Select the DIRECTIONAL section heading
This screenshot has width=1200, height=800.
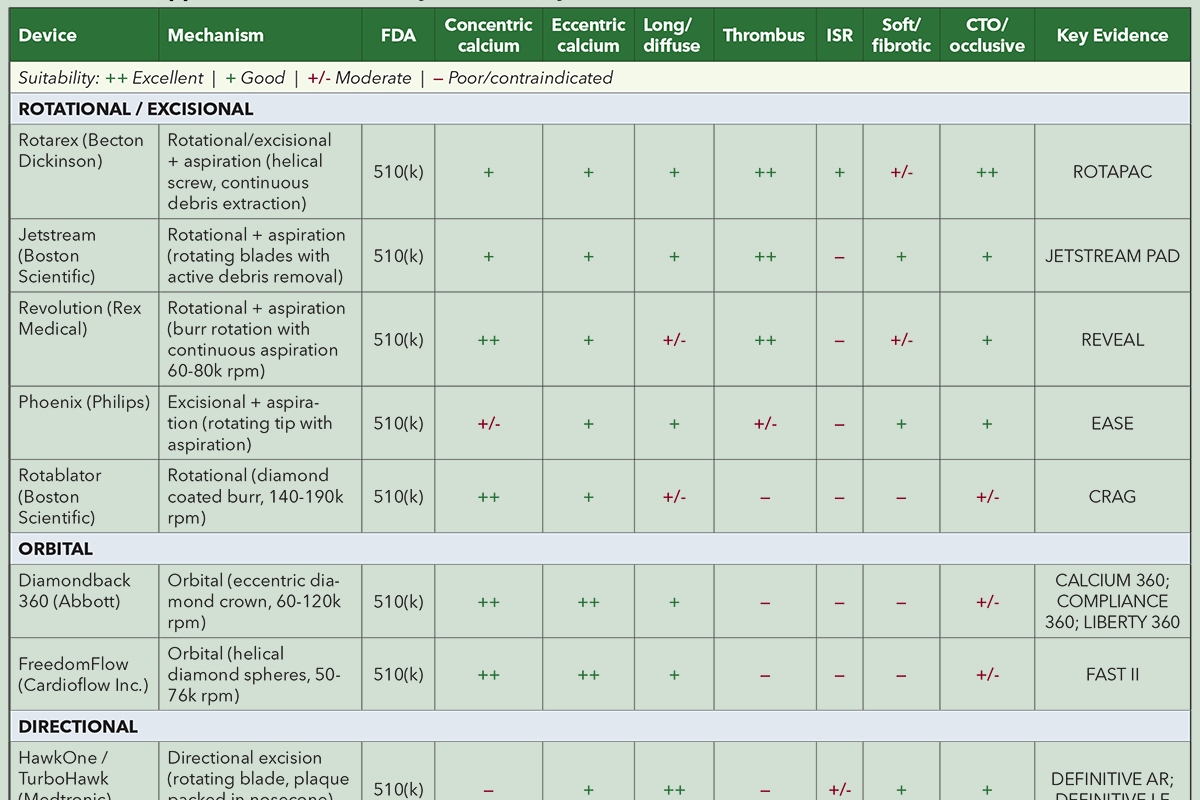[x=600, y=726]
